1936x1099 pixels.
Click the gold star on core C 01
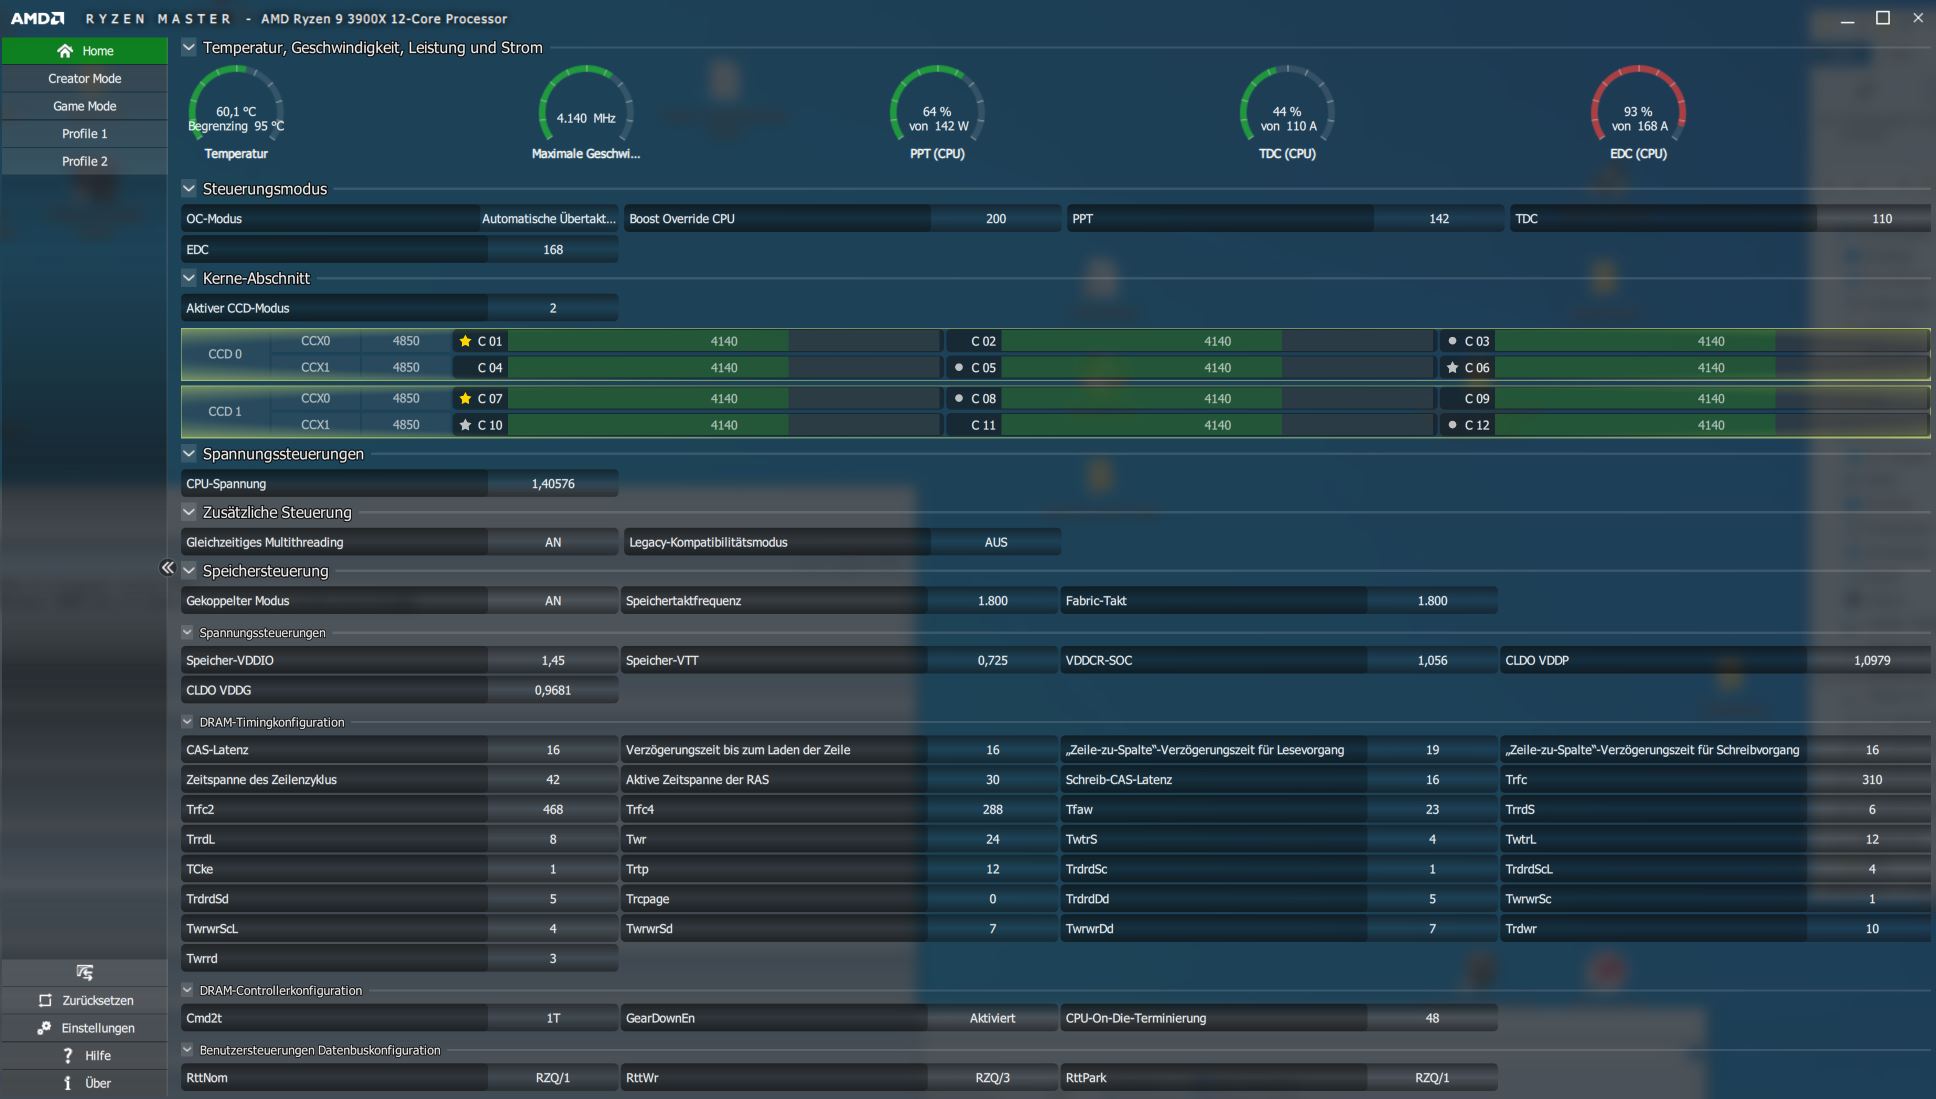(465, 341)
